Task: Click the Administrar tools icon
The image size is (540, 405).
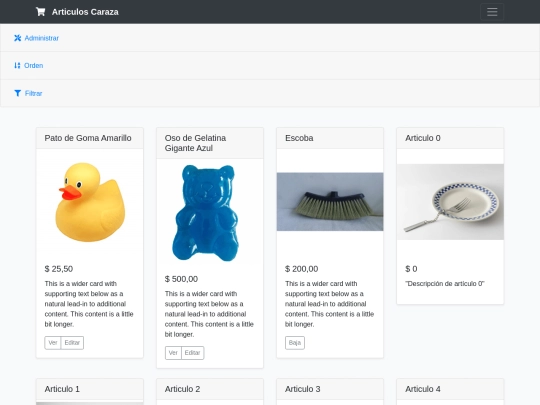Action: pos(18,38)
